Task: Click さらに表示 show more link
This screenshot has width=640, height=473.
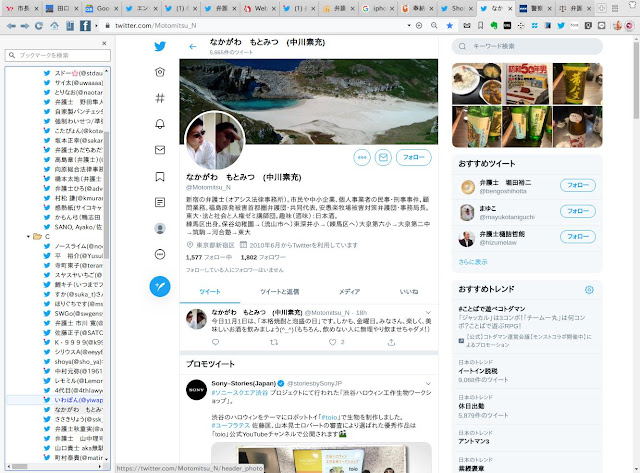Action: (x=473, y=262)
